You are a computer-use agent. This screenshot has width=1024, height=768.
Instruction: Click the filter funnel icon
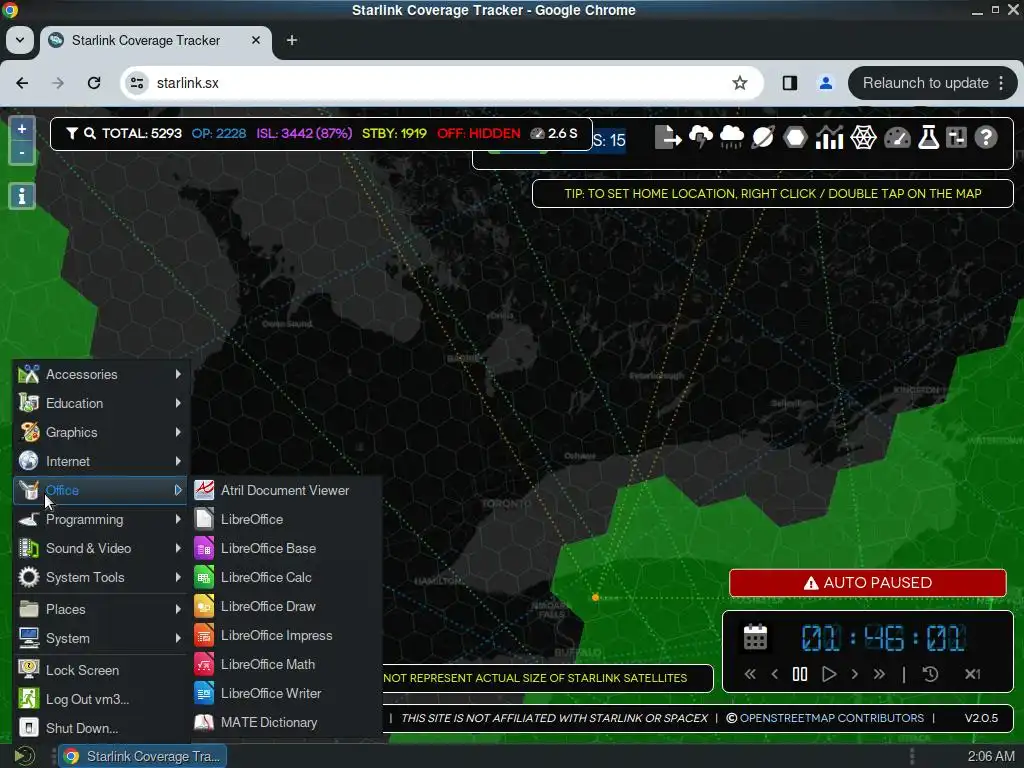(x=72, y=133)
